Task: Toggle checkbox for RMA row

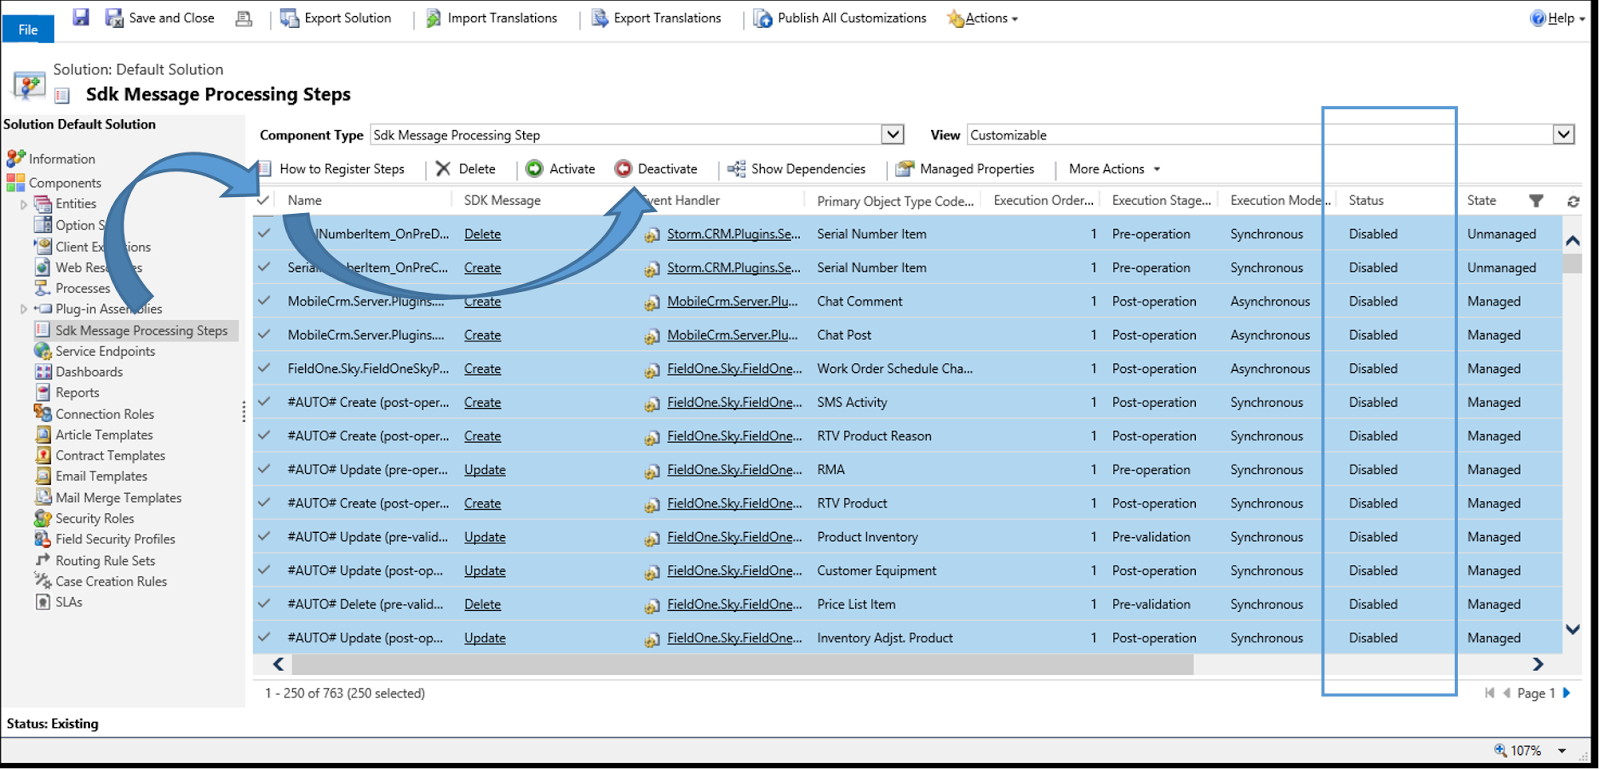Action: (x=264, y=469)
